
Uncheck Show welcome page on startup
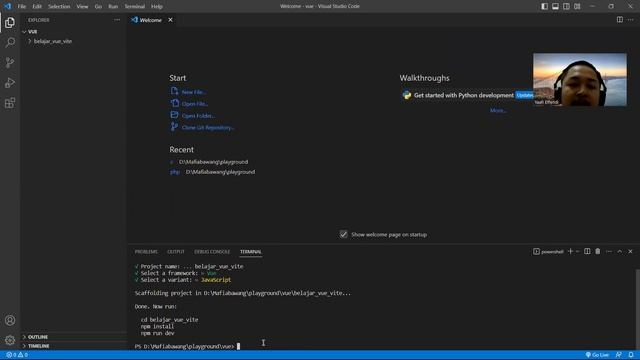[x=343, y=234]
